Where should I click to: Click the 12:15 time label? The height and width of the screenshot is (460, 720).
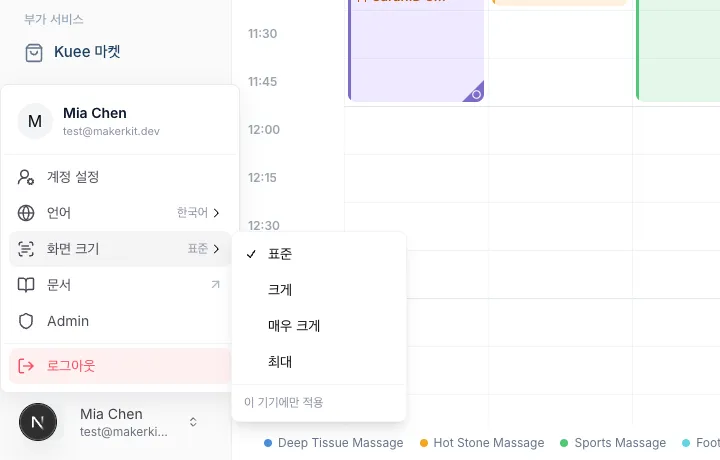[263, 178]
